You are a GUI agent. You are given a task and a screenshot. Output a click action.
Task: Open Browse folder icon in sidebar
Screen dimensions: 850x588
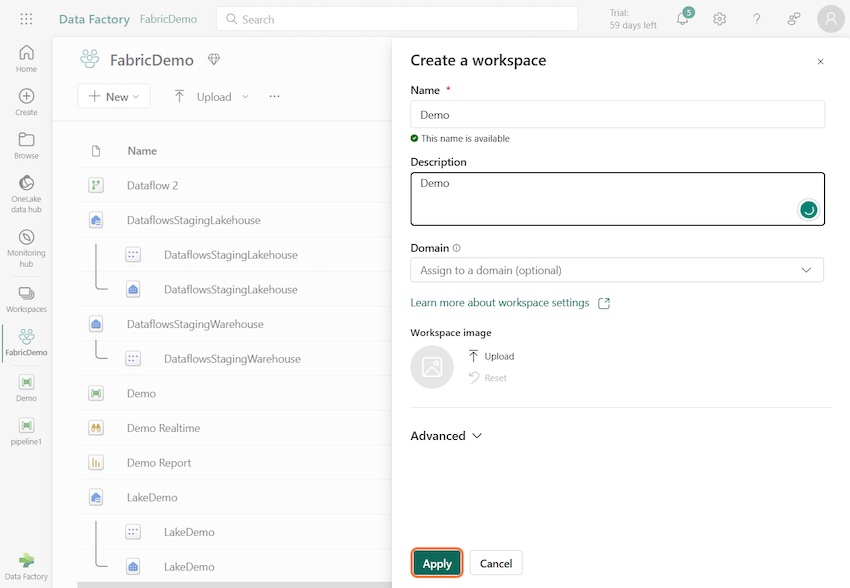pos(26,145)
